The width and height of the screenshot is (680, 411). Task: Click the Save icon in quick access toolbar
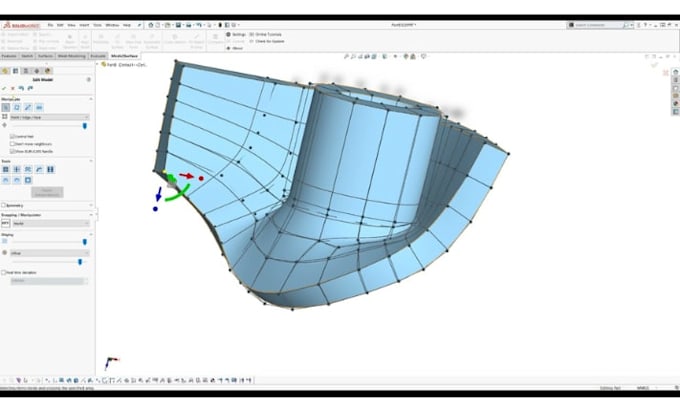178,25
